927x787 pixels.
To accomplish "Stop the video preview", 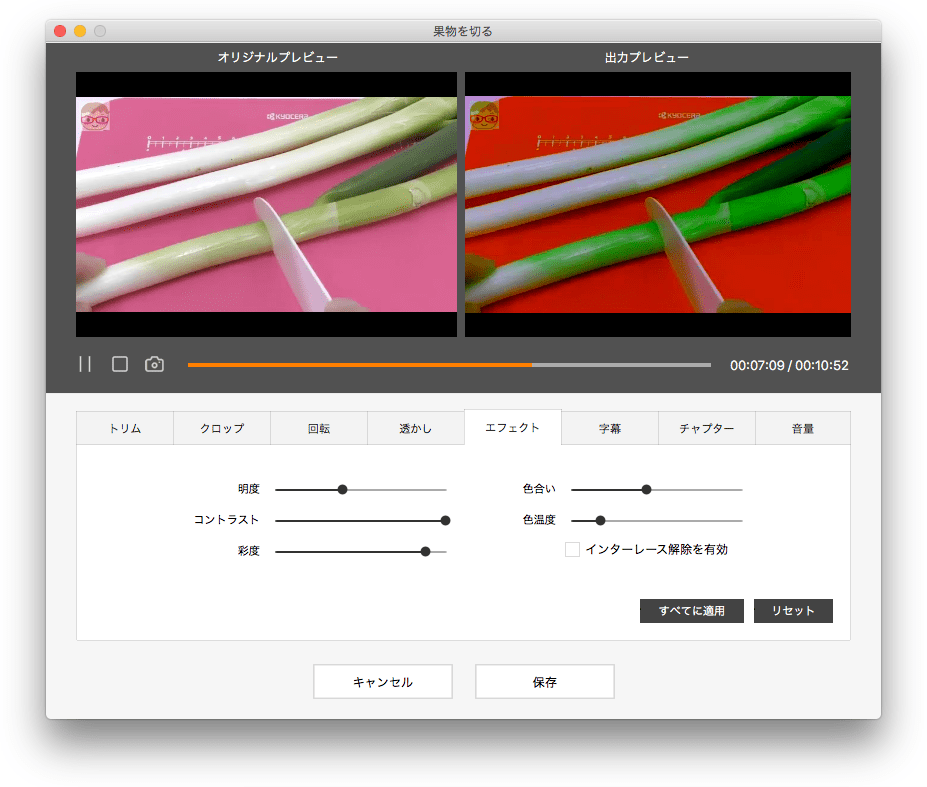I will point(120,365).
